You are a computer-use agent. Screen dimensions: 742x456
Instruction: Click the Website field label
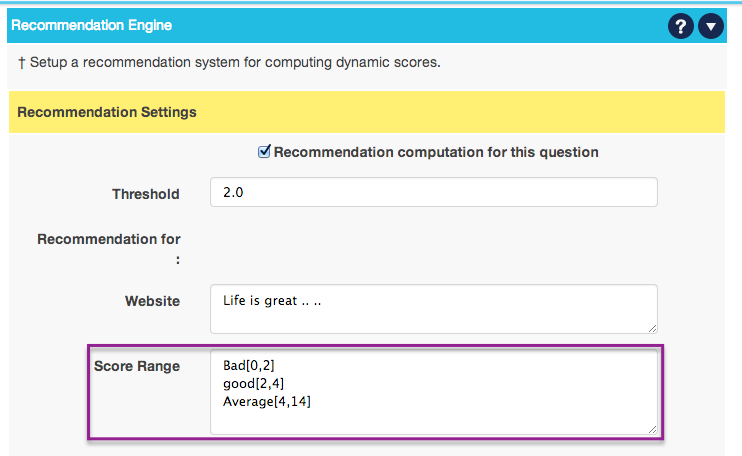(x=152, y=300)
